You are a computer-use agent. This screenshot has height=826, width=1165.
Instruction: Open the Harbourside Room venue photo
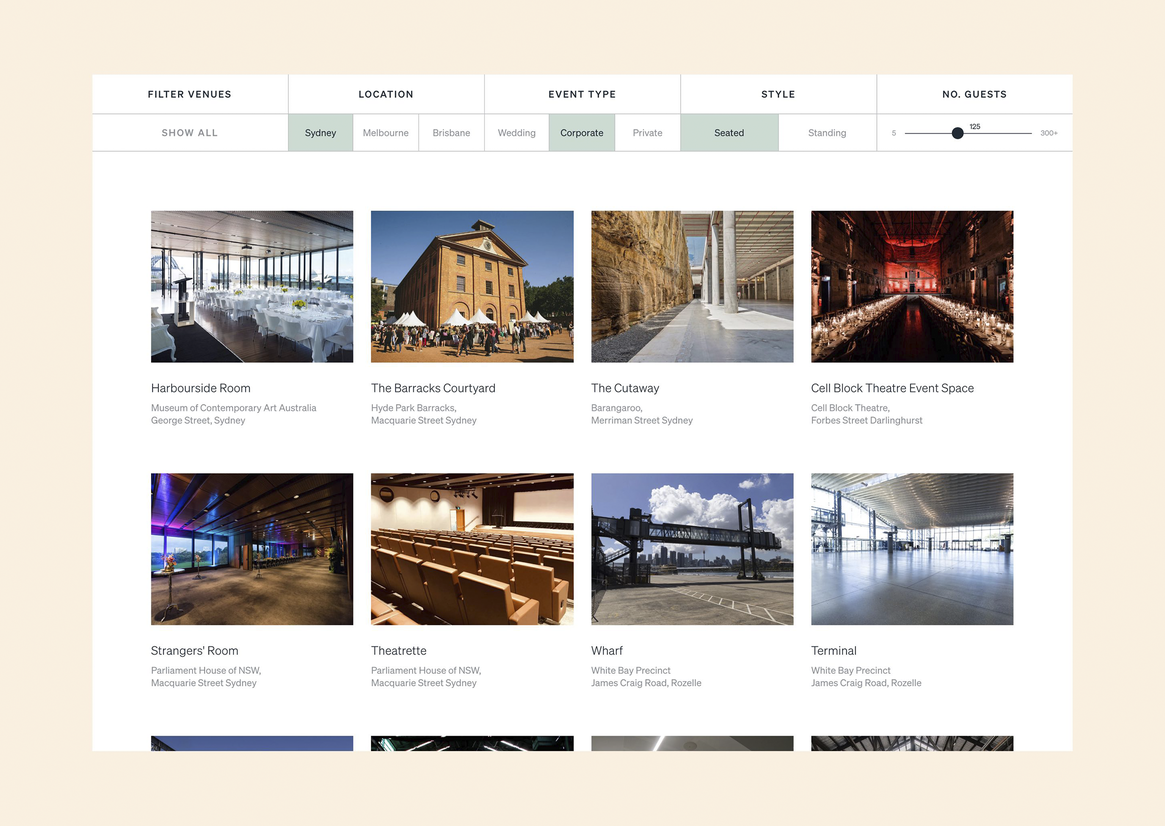(x=252, y=286)
